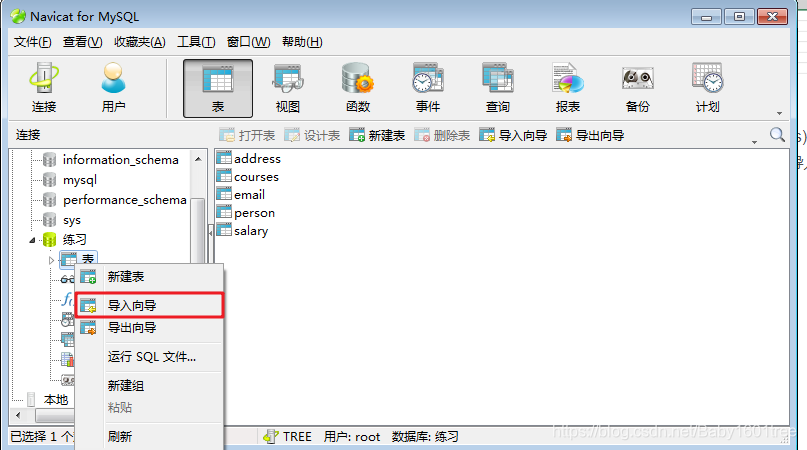Open the 连接 connection toolbar button
Screen dimensions: 807x450
click(44, 88)
